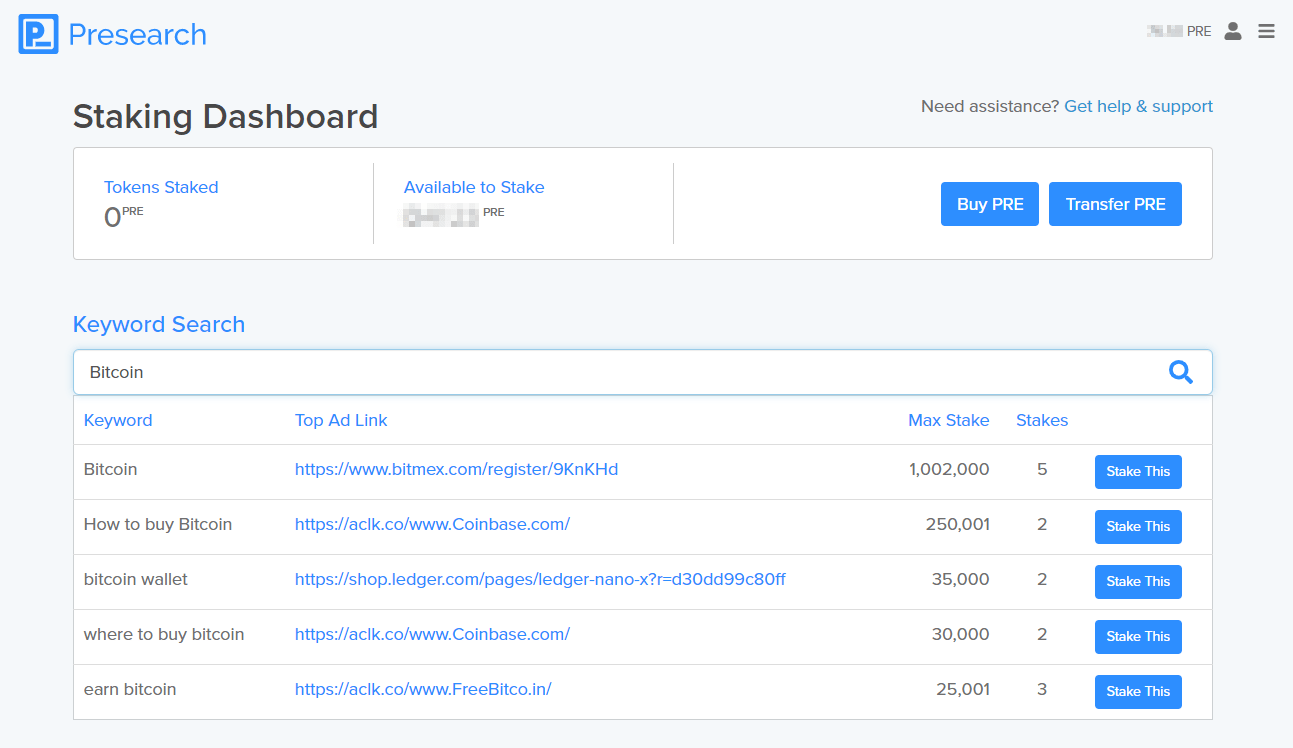The width and height of the screenshot is (1293, 748).
Task: Open the PRE balance in the header
Action: [x=1179, y=31]
